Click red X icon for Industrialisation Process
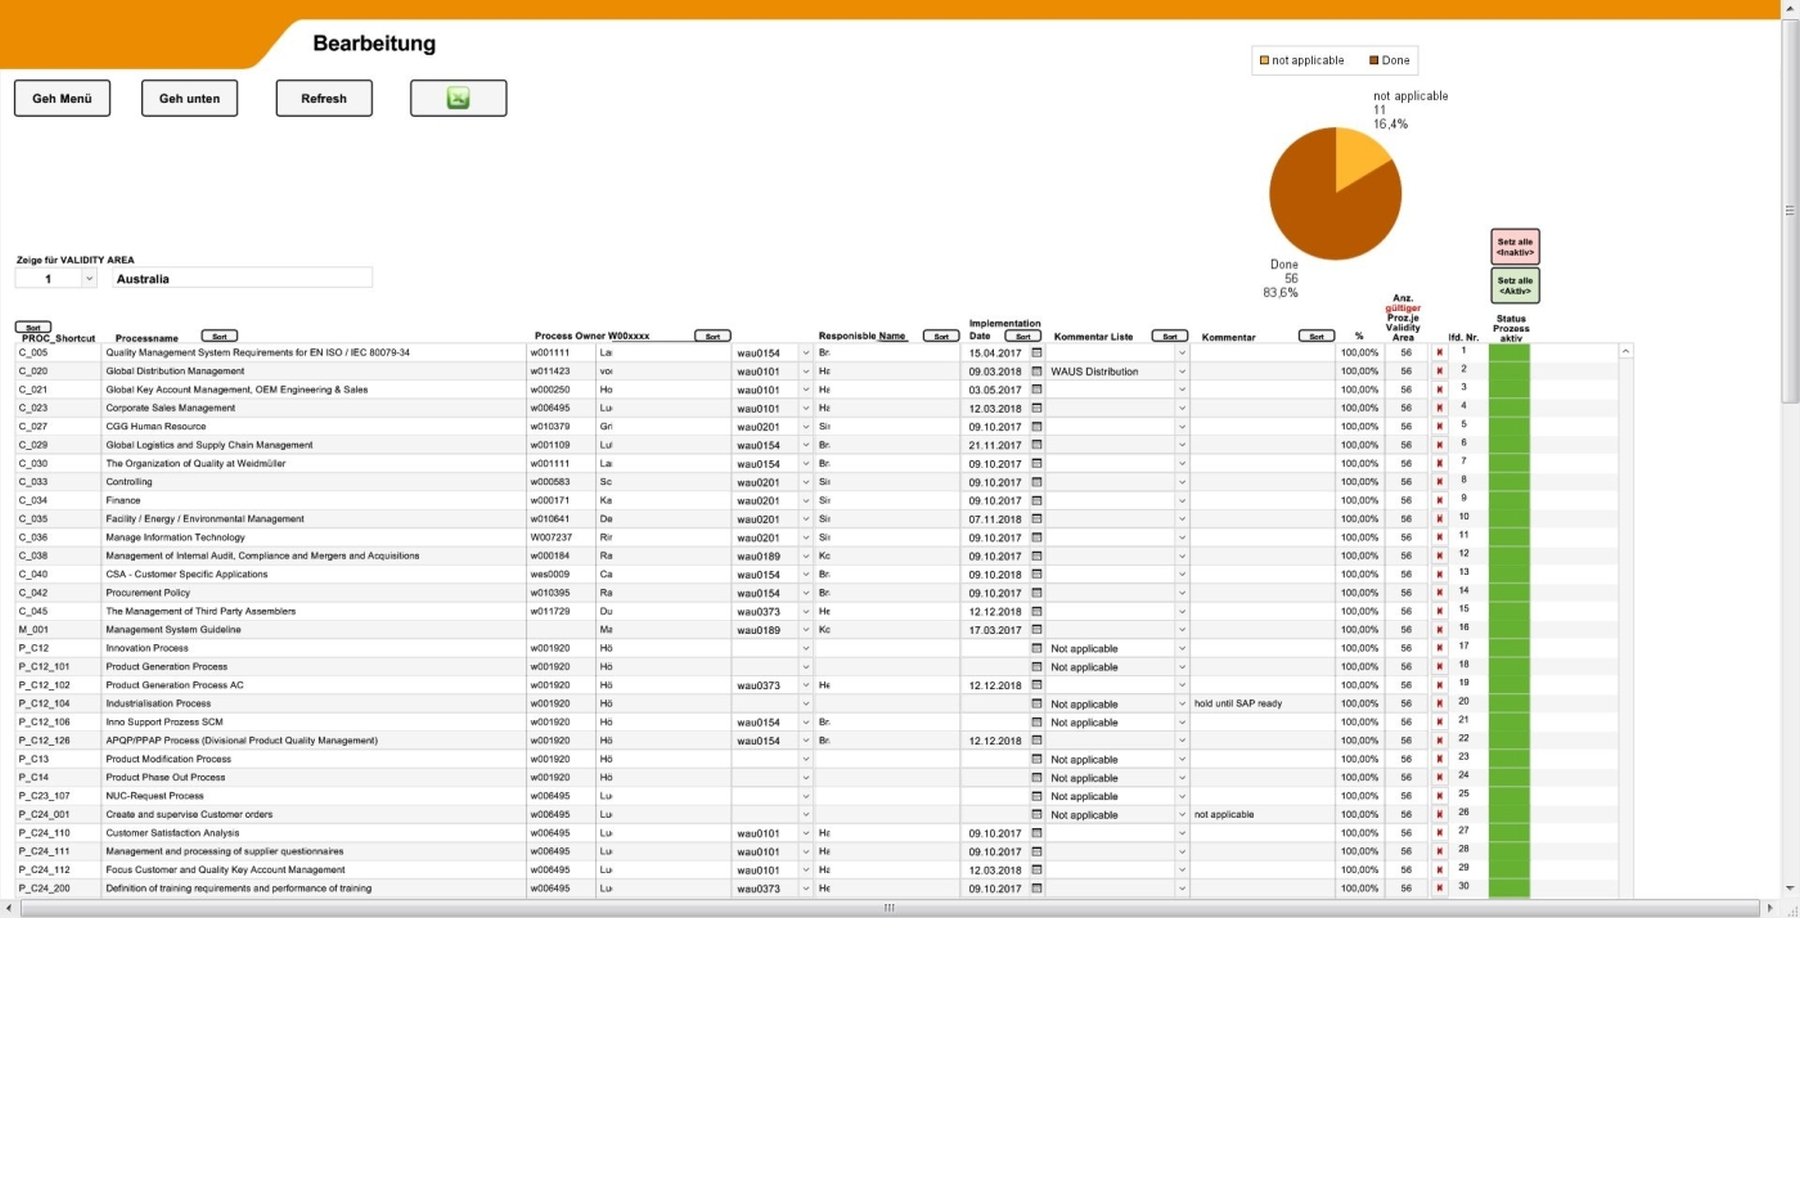1800x1200 pixels. [x=1440, y=703]
